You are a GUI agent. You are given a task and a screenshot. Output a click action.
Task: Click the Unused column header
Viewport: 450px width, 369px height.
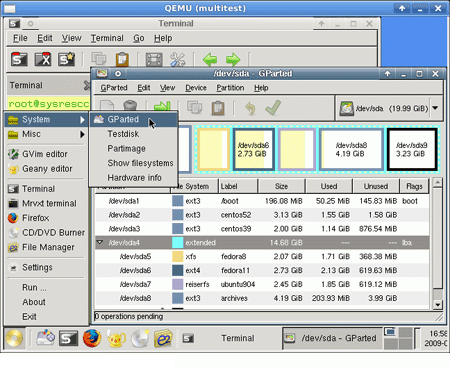tap(376, 186)
